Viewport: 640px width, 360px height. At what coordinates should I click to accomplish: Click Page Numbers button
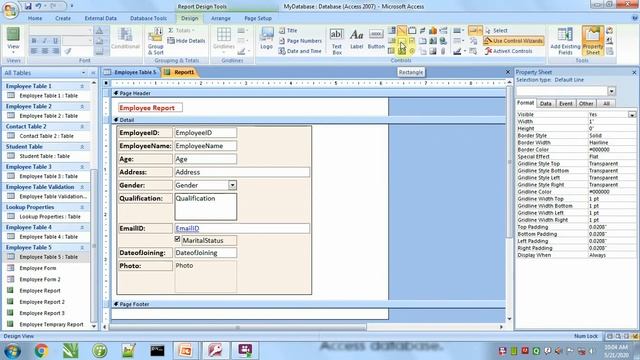tap(301, 41)
